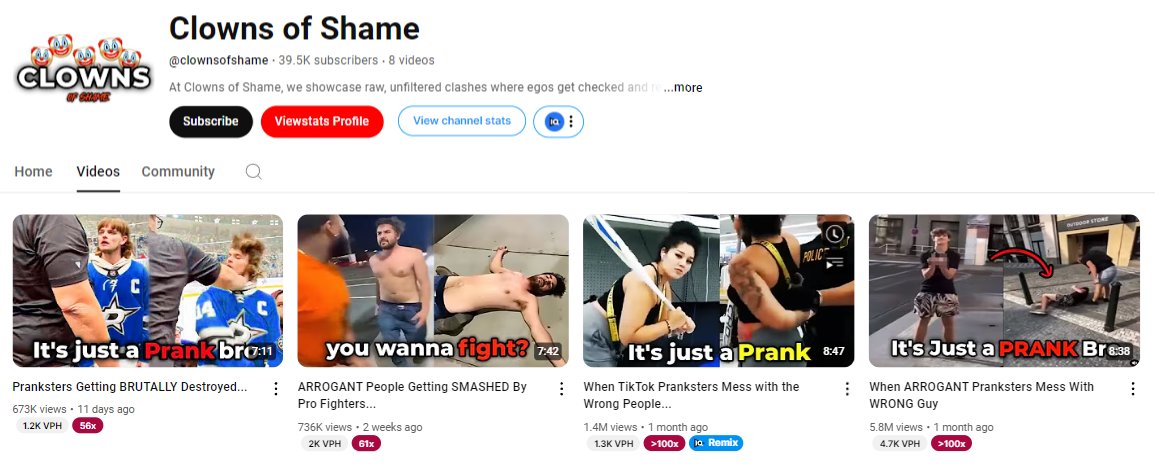
Task: Open the "you wanna fight?" video thumbnail
Action: click(433, 291)
